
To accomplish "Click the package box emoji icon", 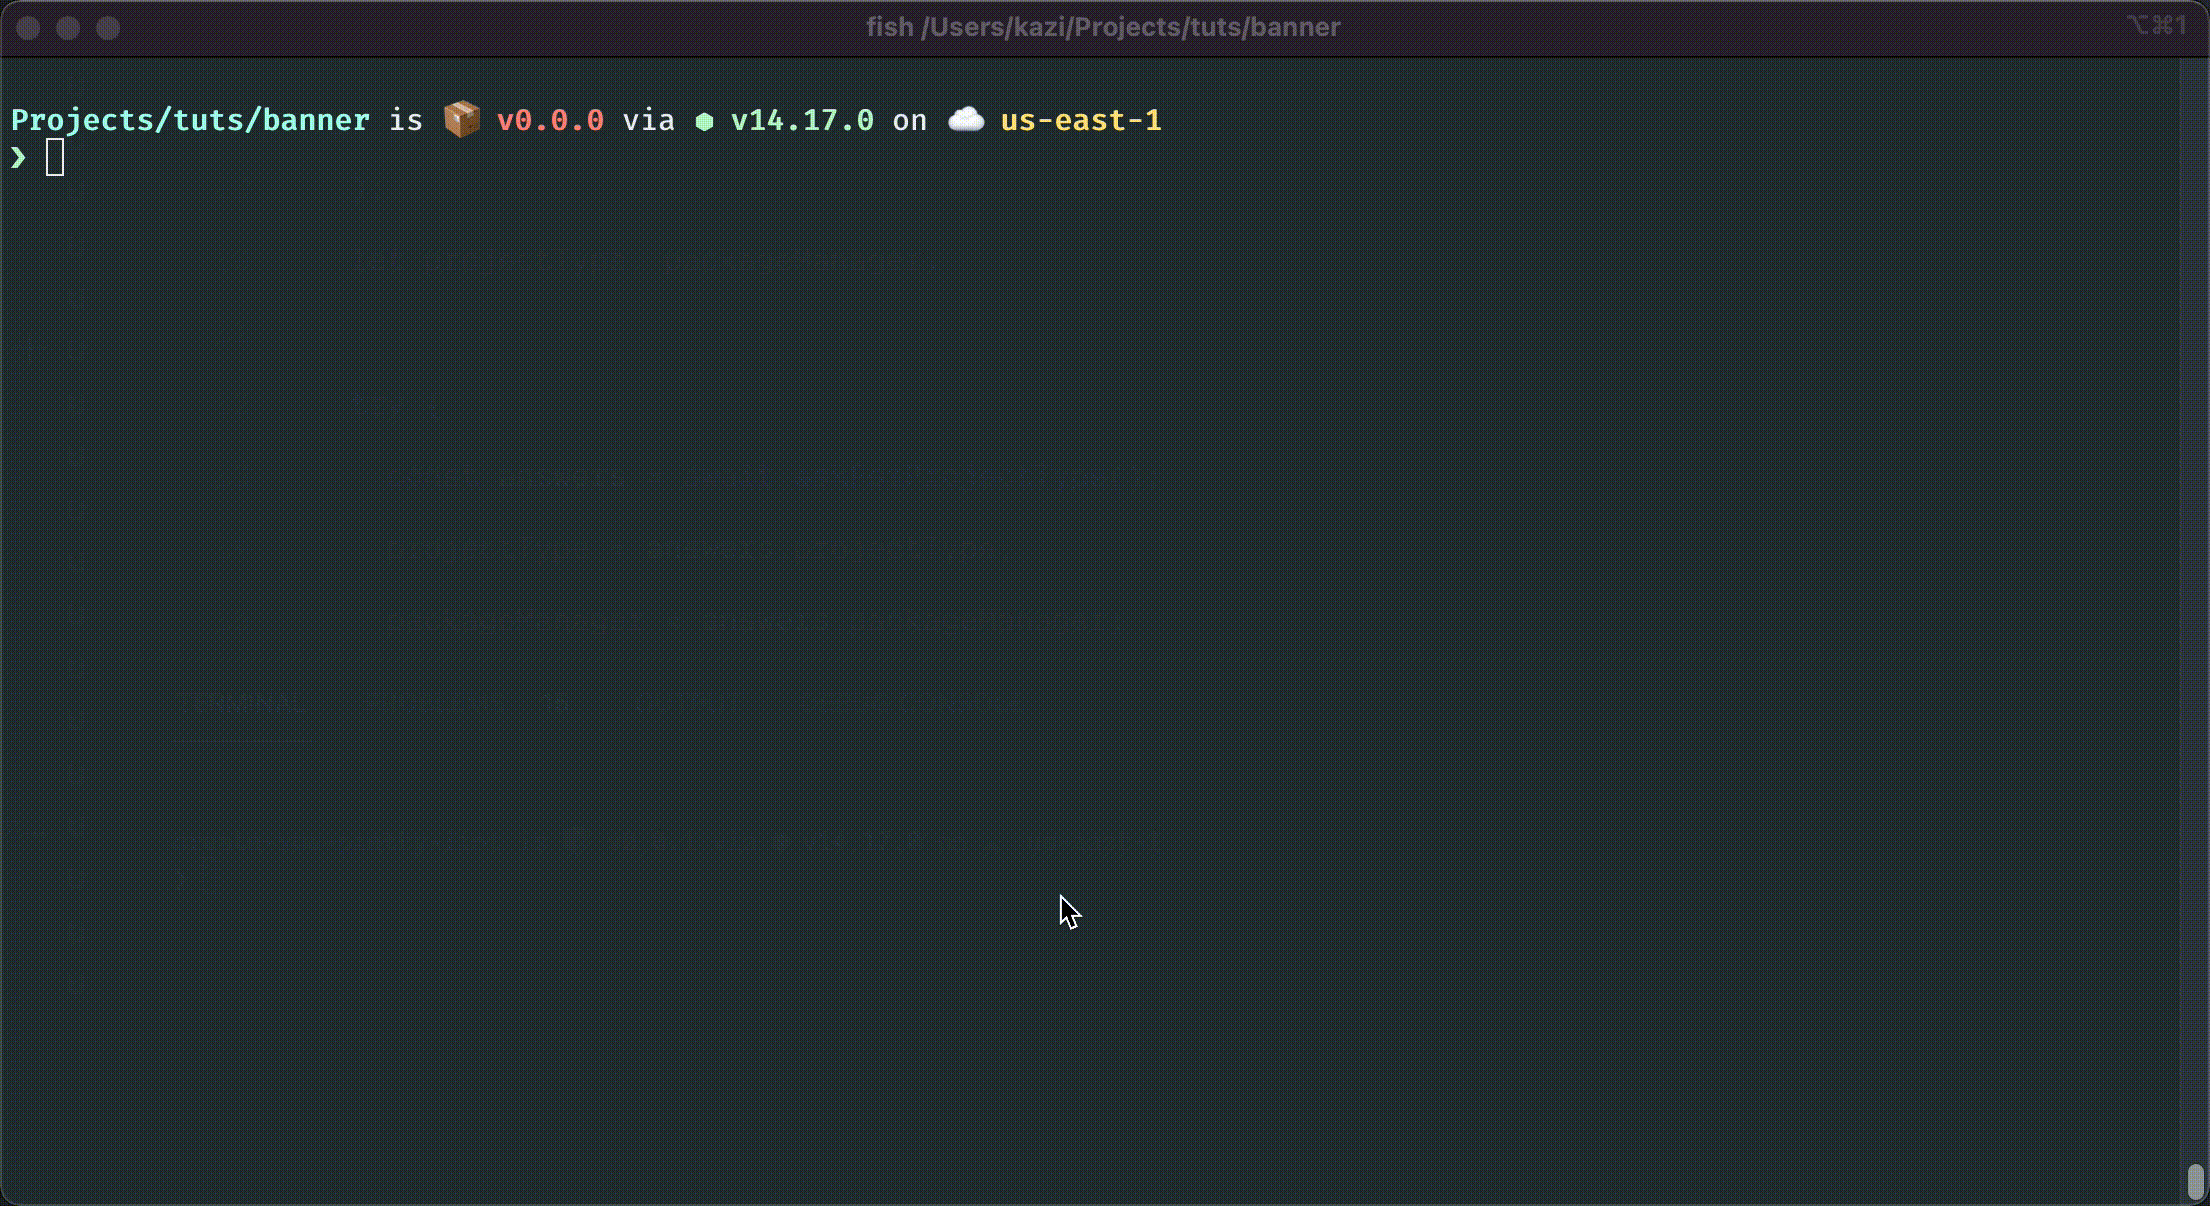I will click(x=461, y=120).
